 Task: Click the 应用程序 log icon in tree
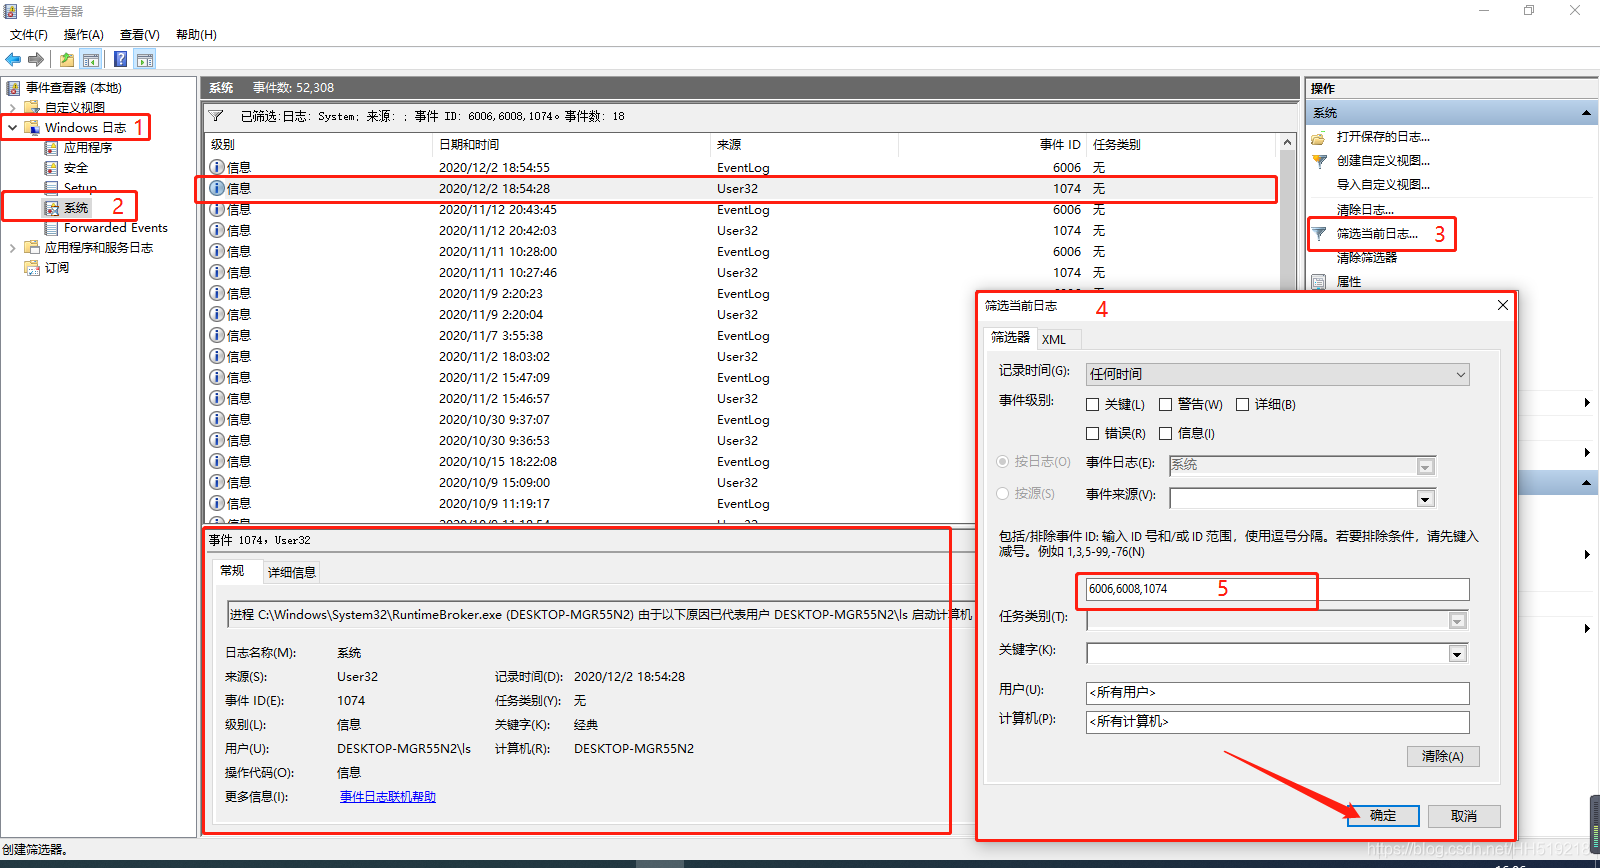[51, 147]
